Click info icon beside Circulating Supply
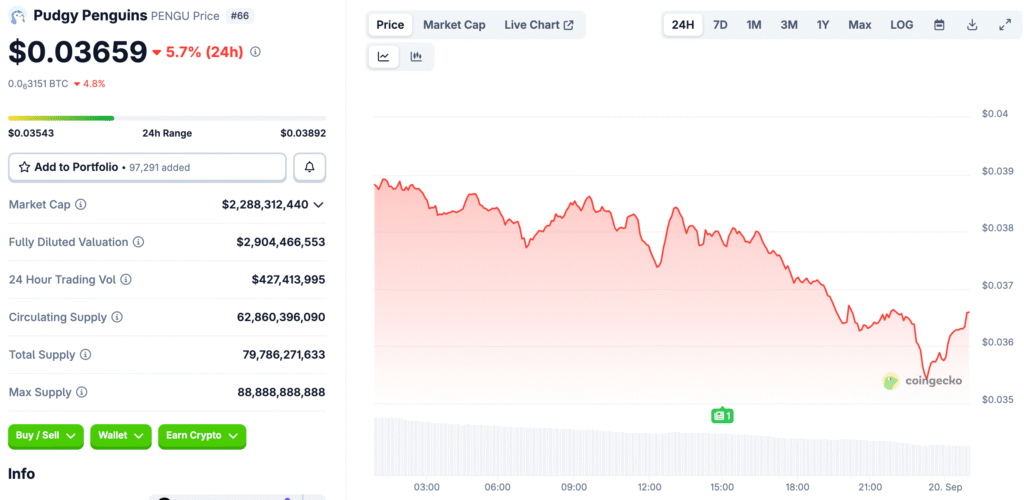1024x500 pixels. click(x=117, y=317)
